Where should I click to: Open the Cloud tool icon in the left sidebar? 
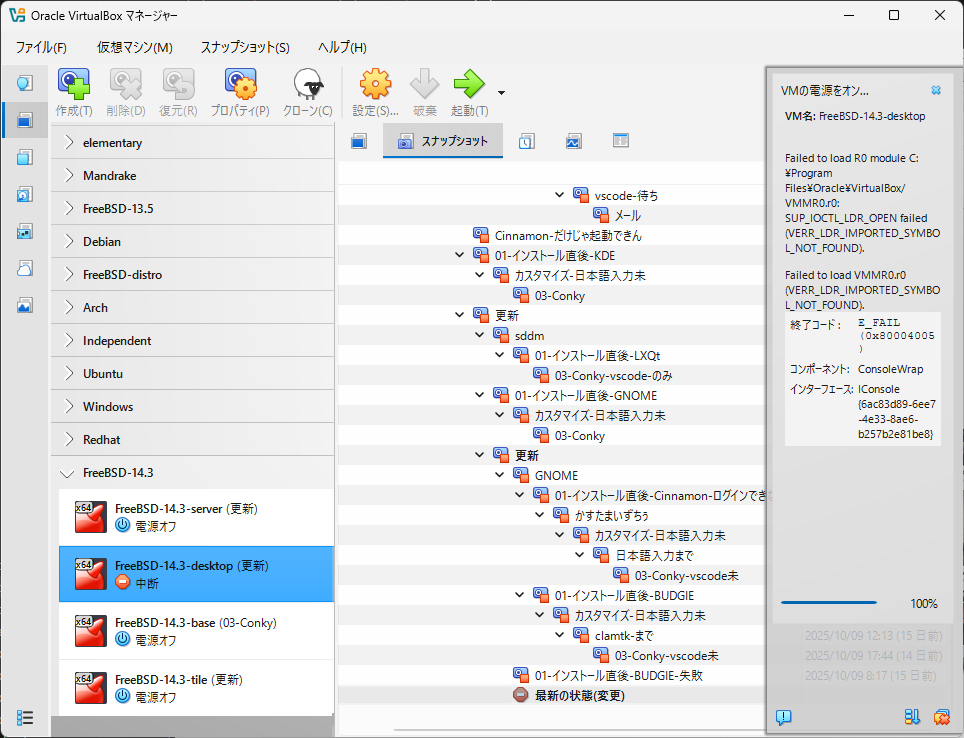pyautogui.click(x=25, y=269)
